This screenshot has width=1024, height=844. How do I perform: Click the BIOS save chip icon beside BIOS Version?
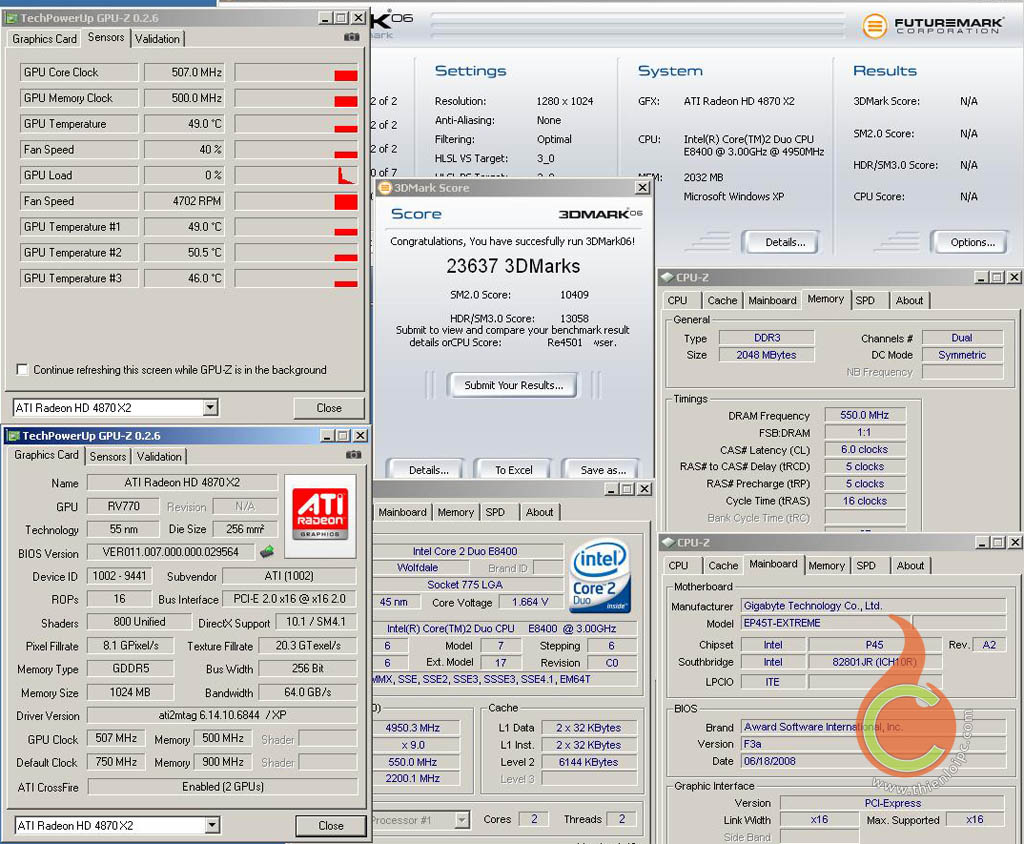point(266,551)
